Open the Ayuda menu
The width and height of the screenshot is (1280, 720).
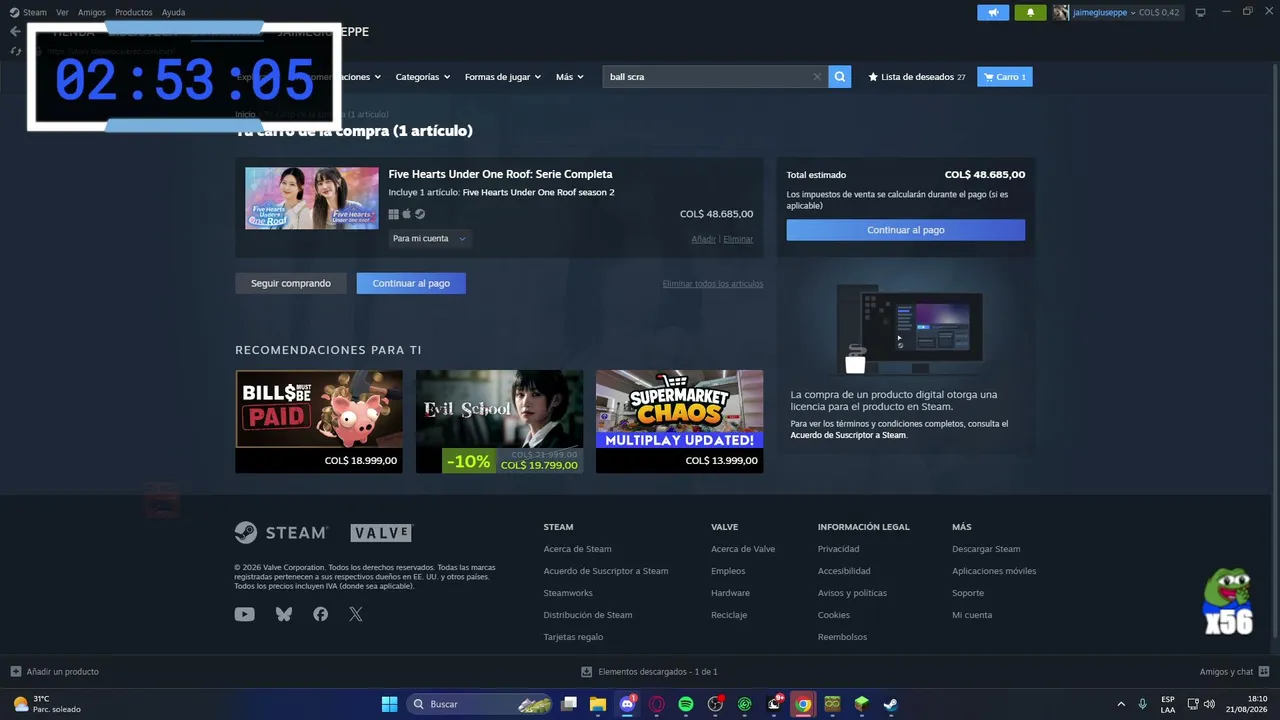coord(173,12)
